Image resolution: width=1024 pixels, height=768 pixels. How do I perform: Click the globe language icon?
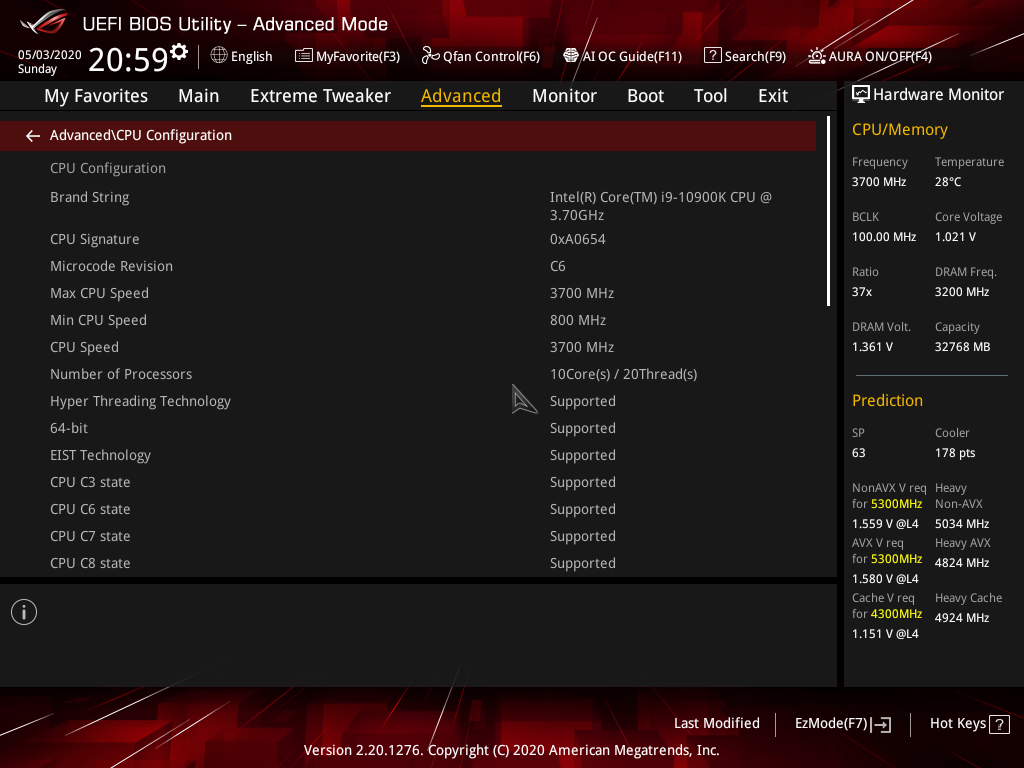coord(219,56)
